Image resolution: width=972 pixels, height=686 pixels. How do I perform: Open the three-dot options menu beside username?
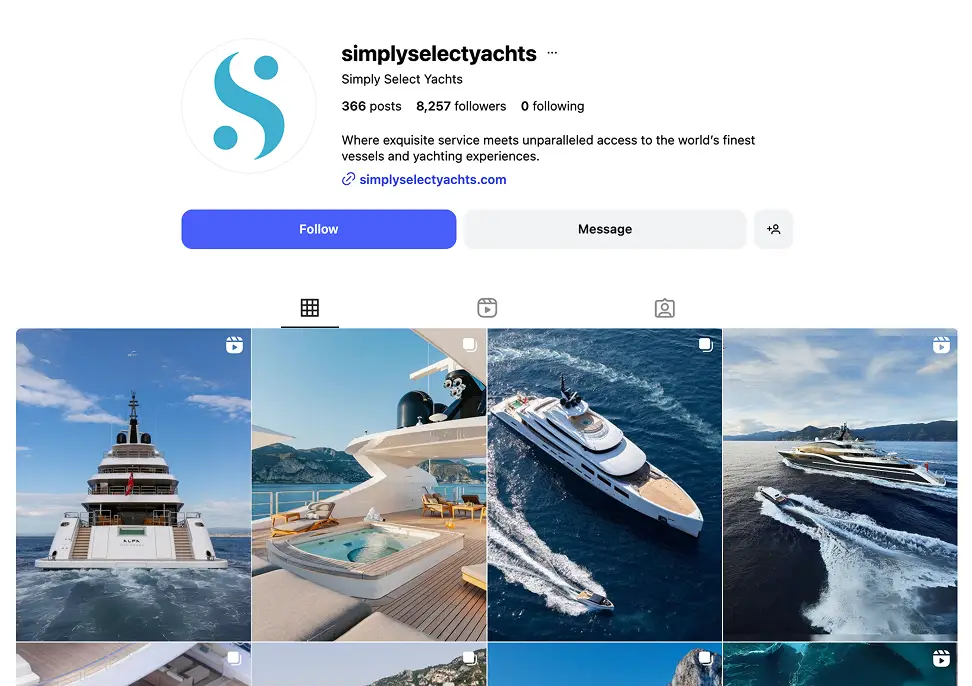[x=552, y=53]
